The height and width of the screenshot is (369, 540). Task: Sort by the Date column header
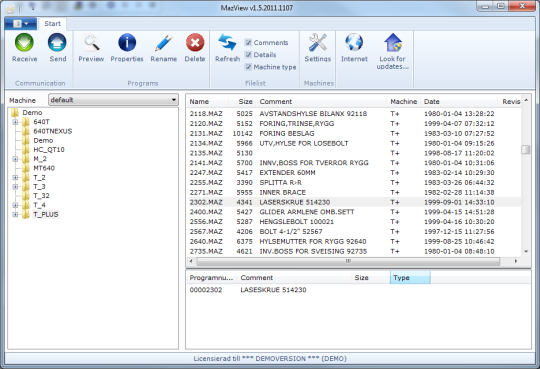[x=459, y=102]
